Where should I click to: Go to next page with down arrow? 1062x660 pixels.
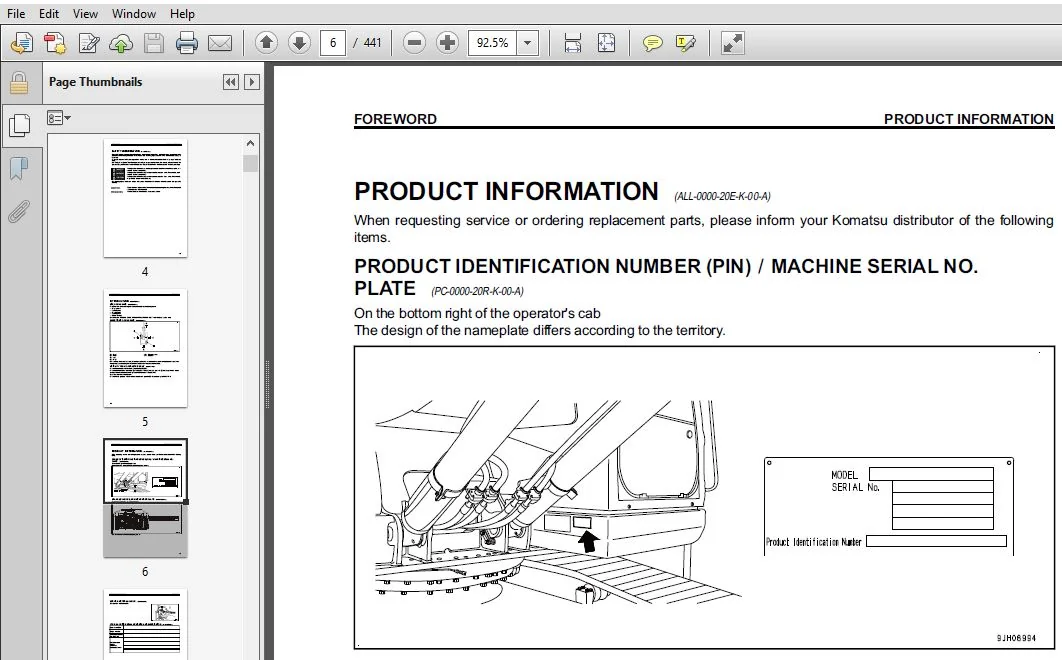tap(299, 43)
